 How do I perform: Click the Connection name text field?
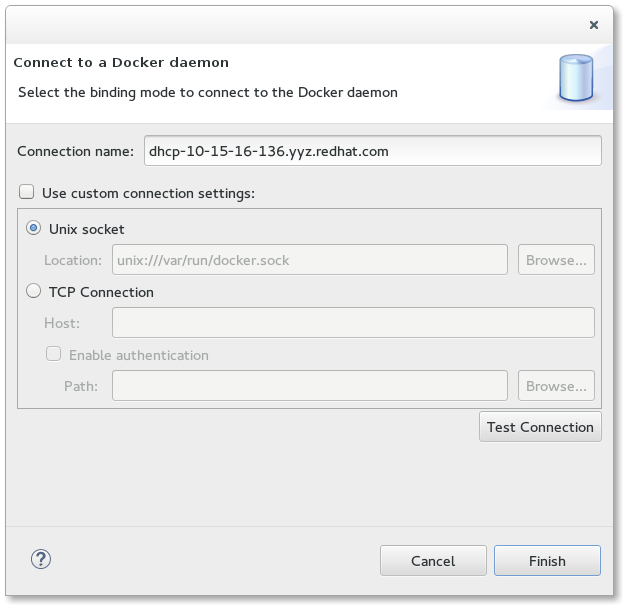pyautogui.click(x=373, y=151)
